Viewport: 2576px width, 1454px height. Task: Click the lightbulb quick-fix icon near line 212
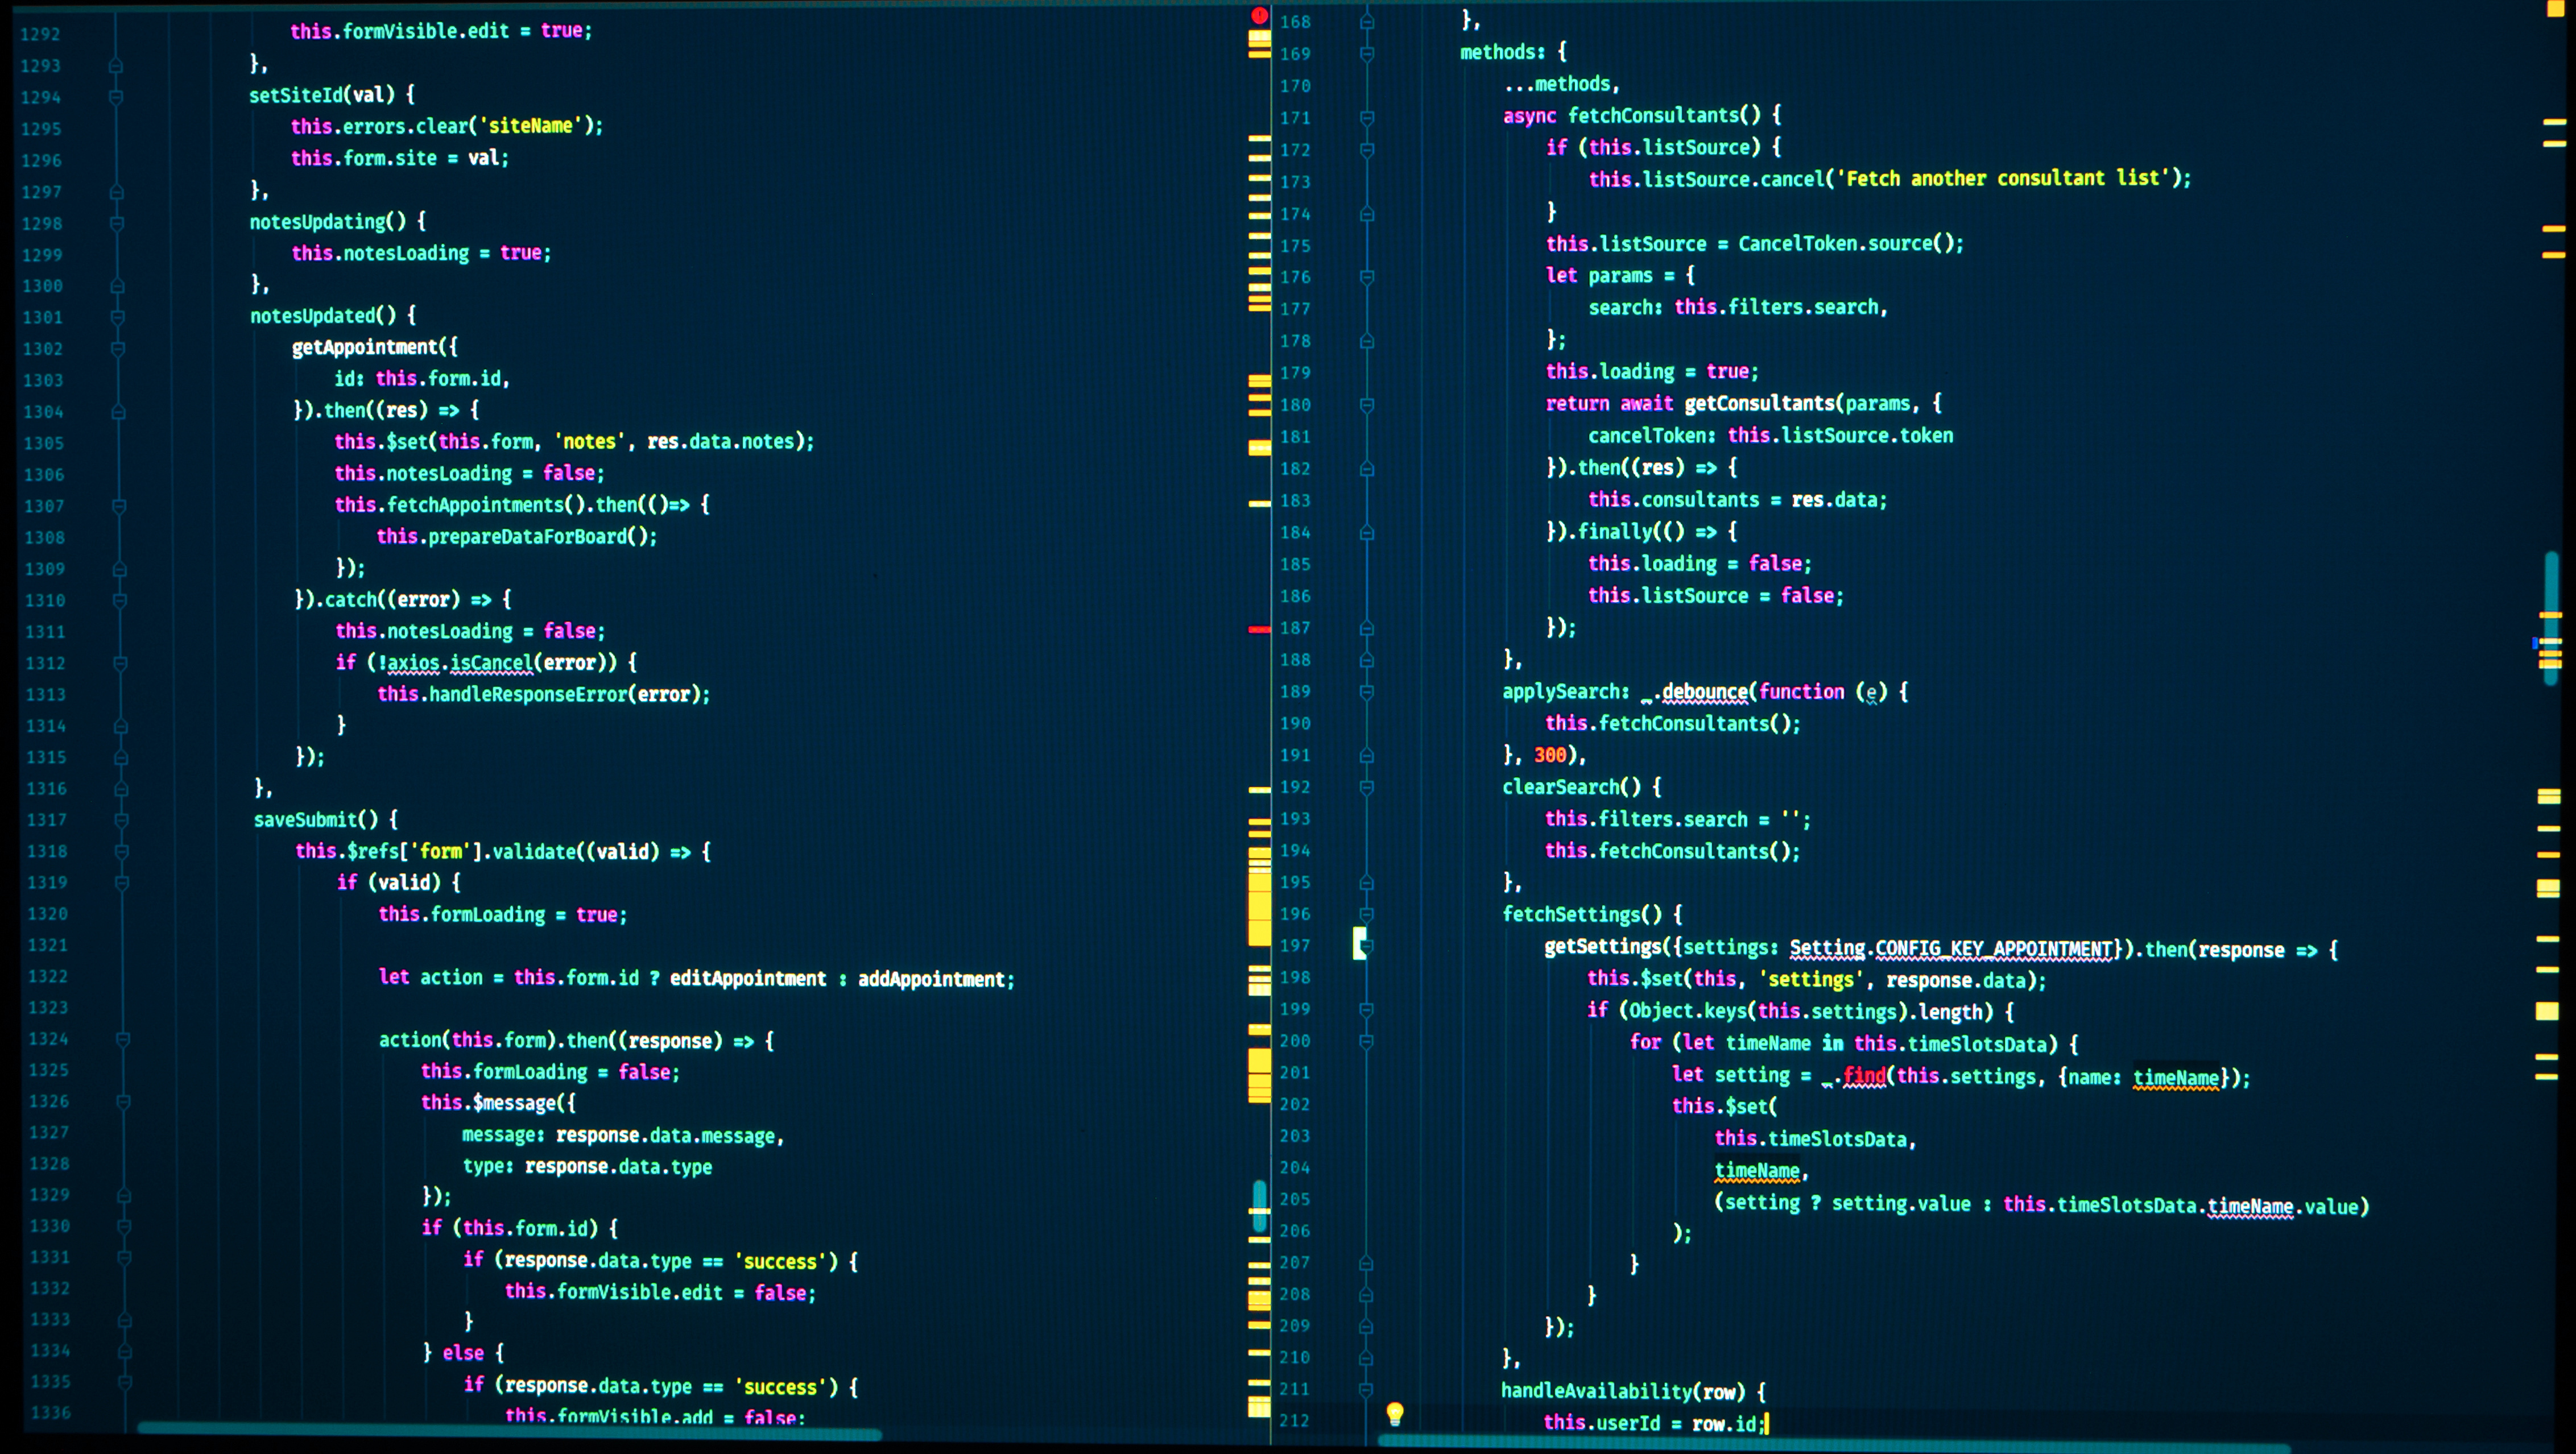click(1394, 1414)
